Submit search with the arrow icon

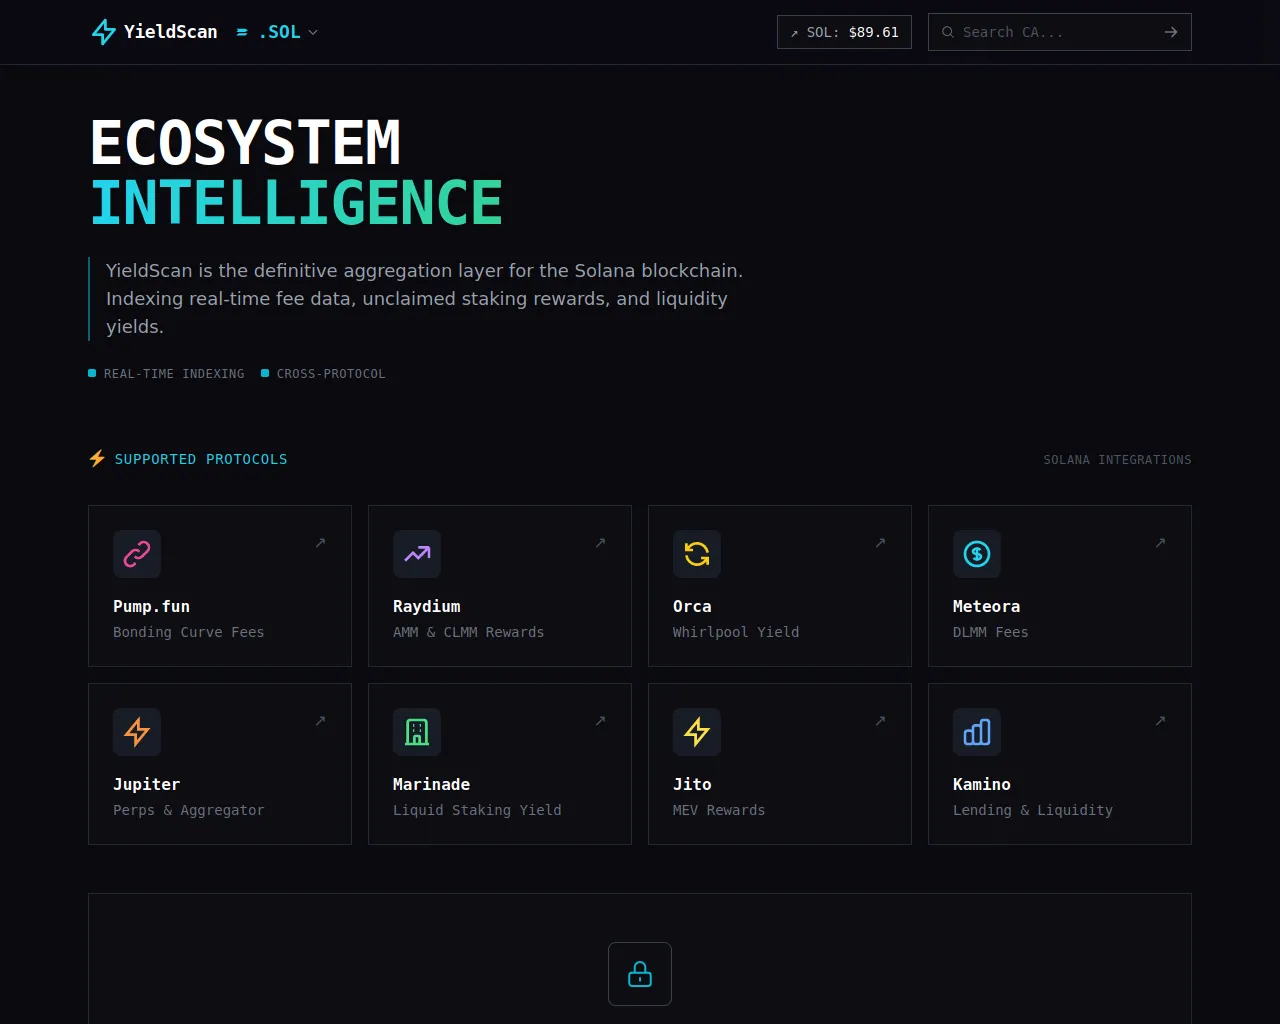1171,32
